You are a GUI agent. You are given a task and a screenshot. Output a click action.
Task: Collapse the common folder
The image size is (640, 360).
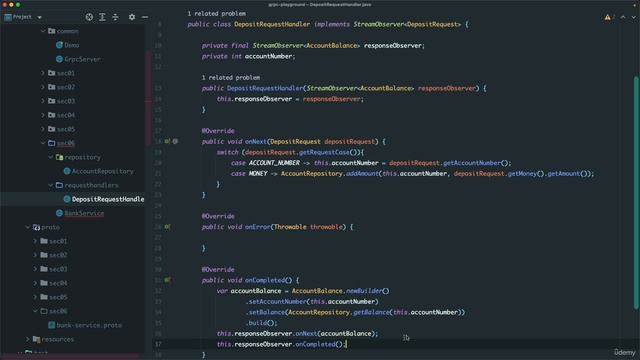43,31
